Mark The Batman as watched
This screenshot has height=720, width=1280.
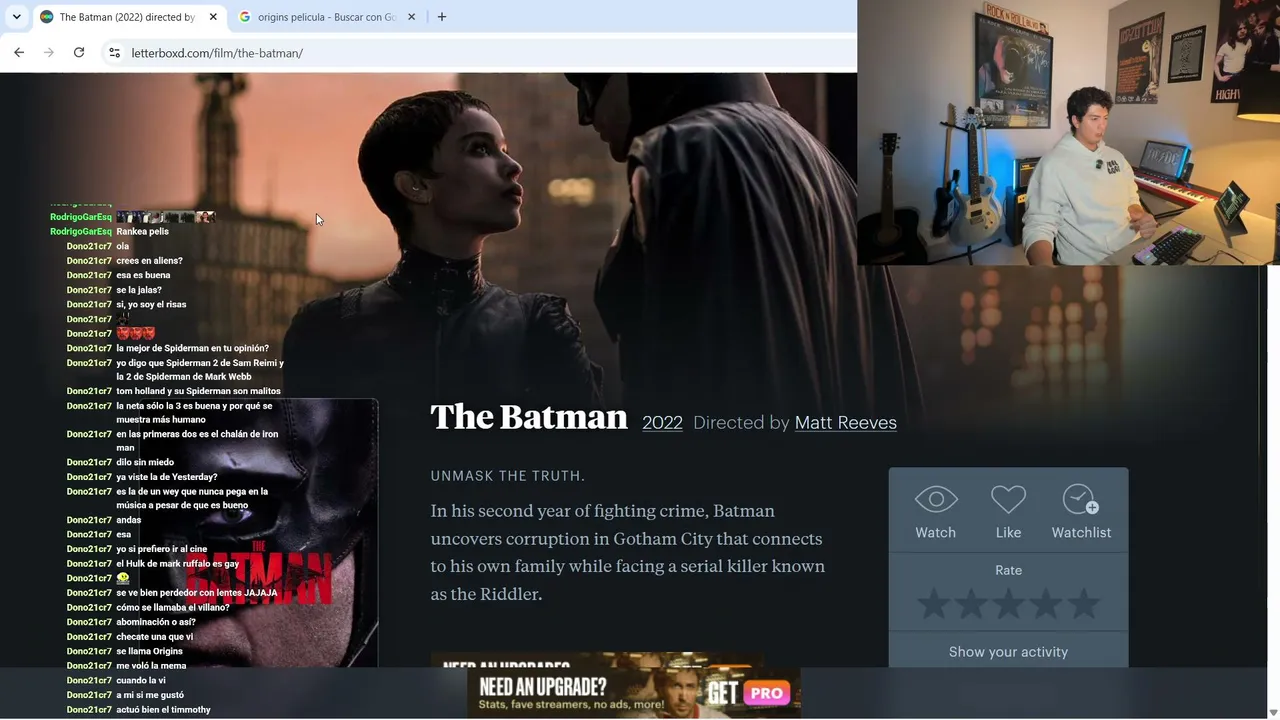point(936,512)
